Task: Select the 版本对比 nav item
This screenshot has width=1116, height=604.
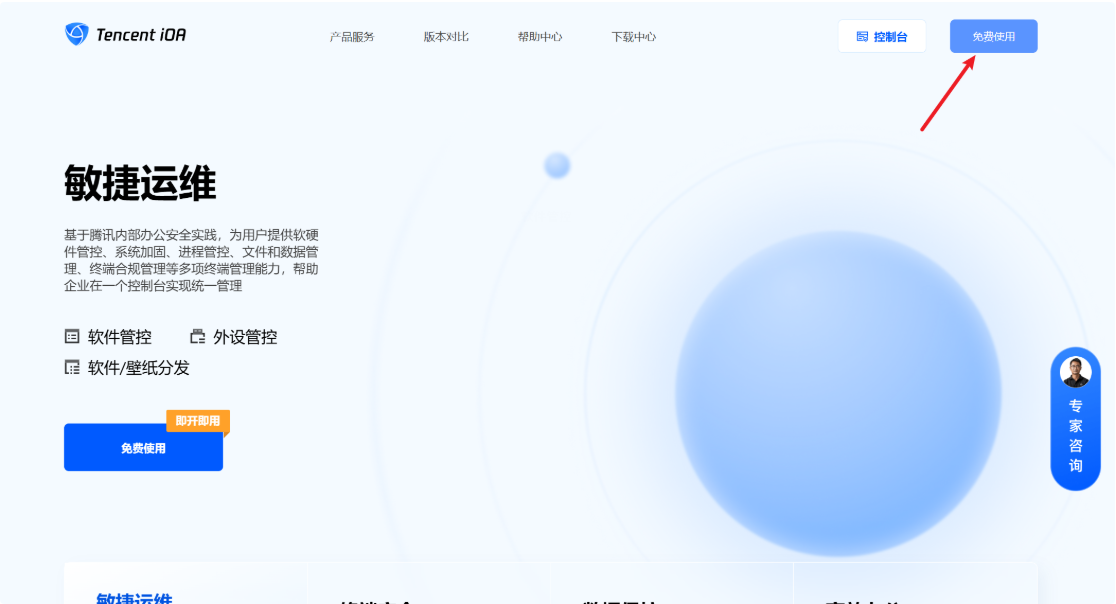Action: (444, 36)
